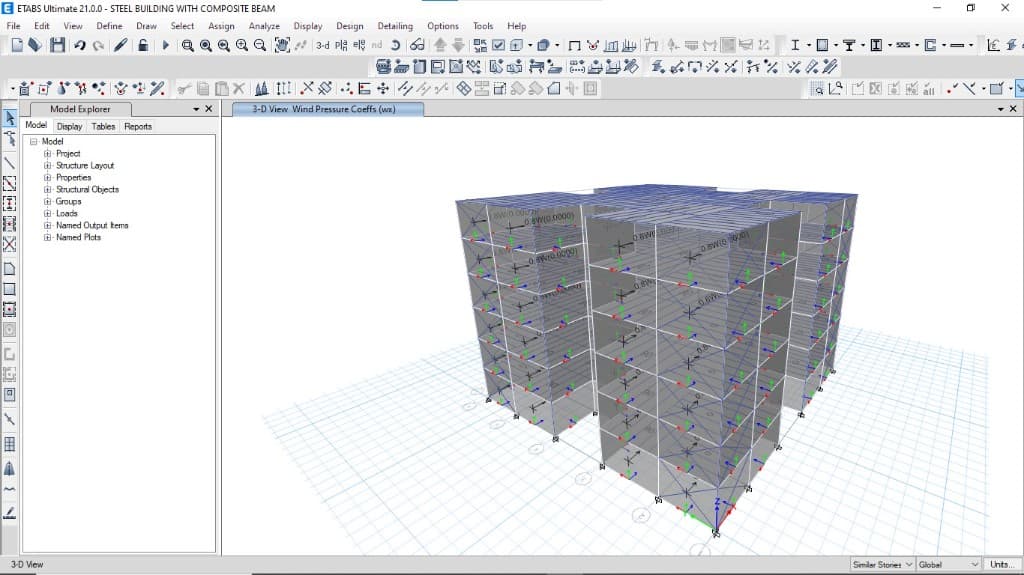Close the 3-D View window

pos(1013,109)
